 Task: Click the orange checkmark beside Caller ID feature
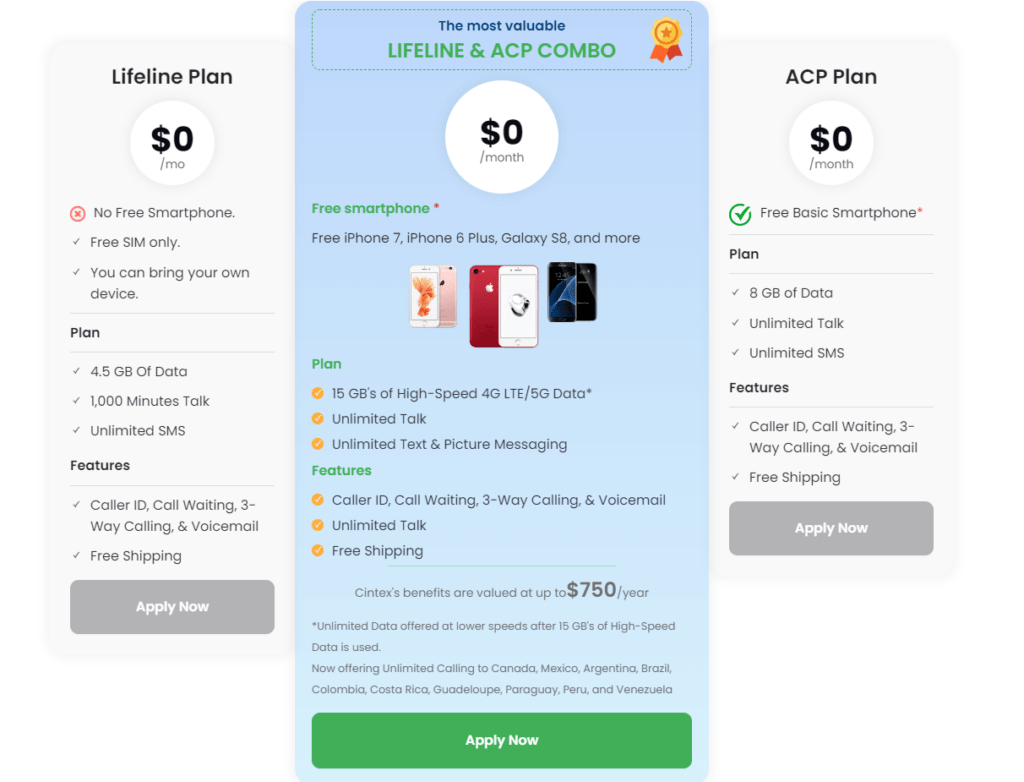tap(319, 500)
